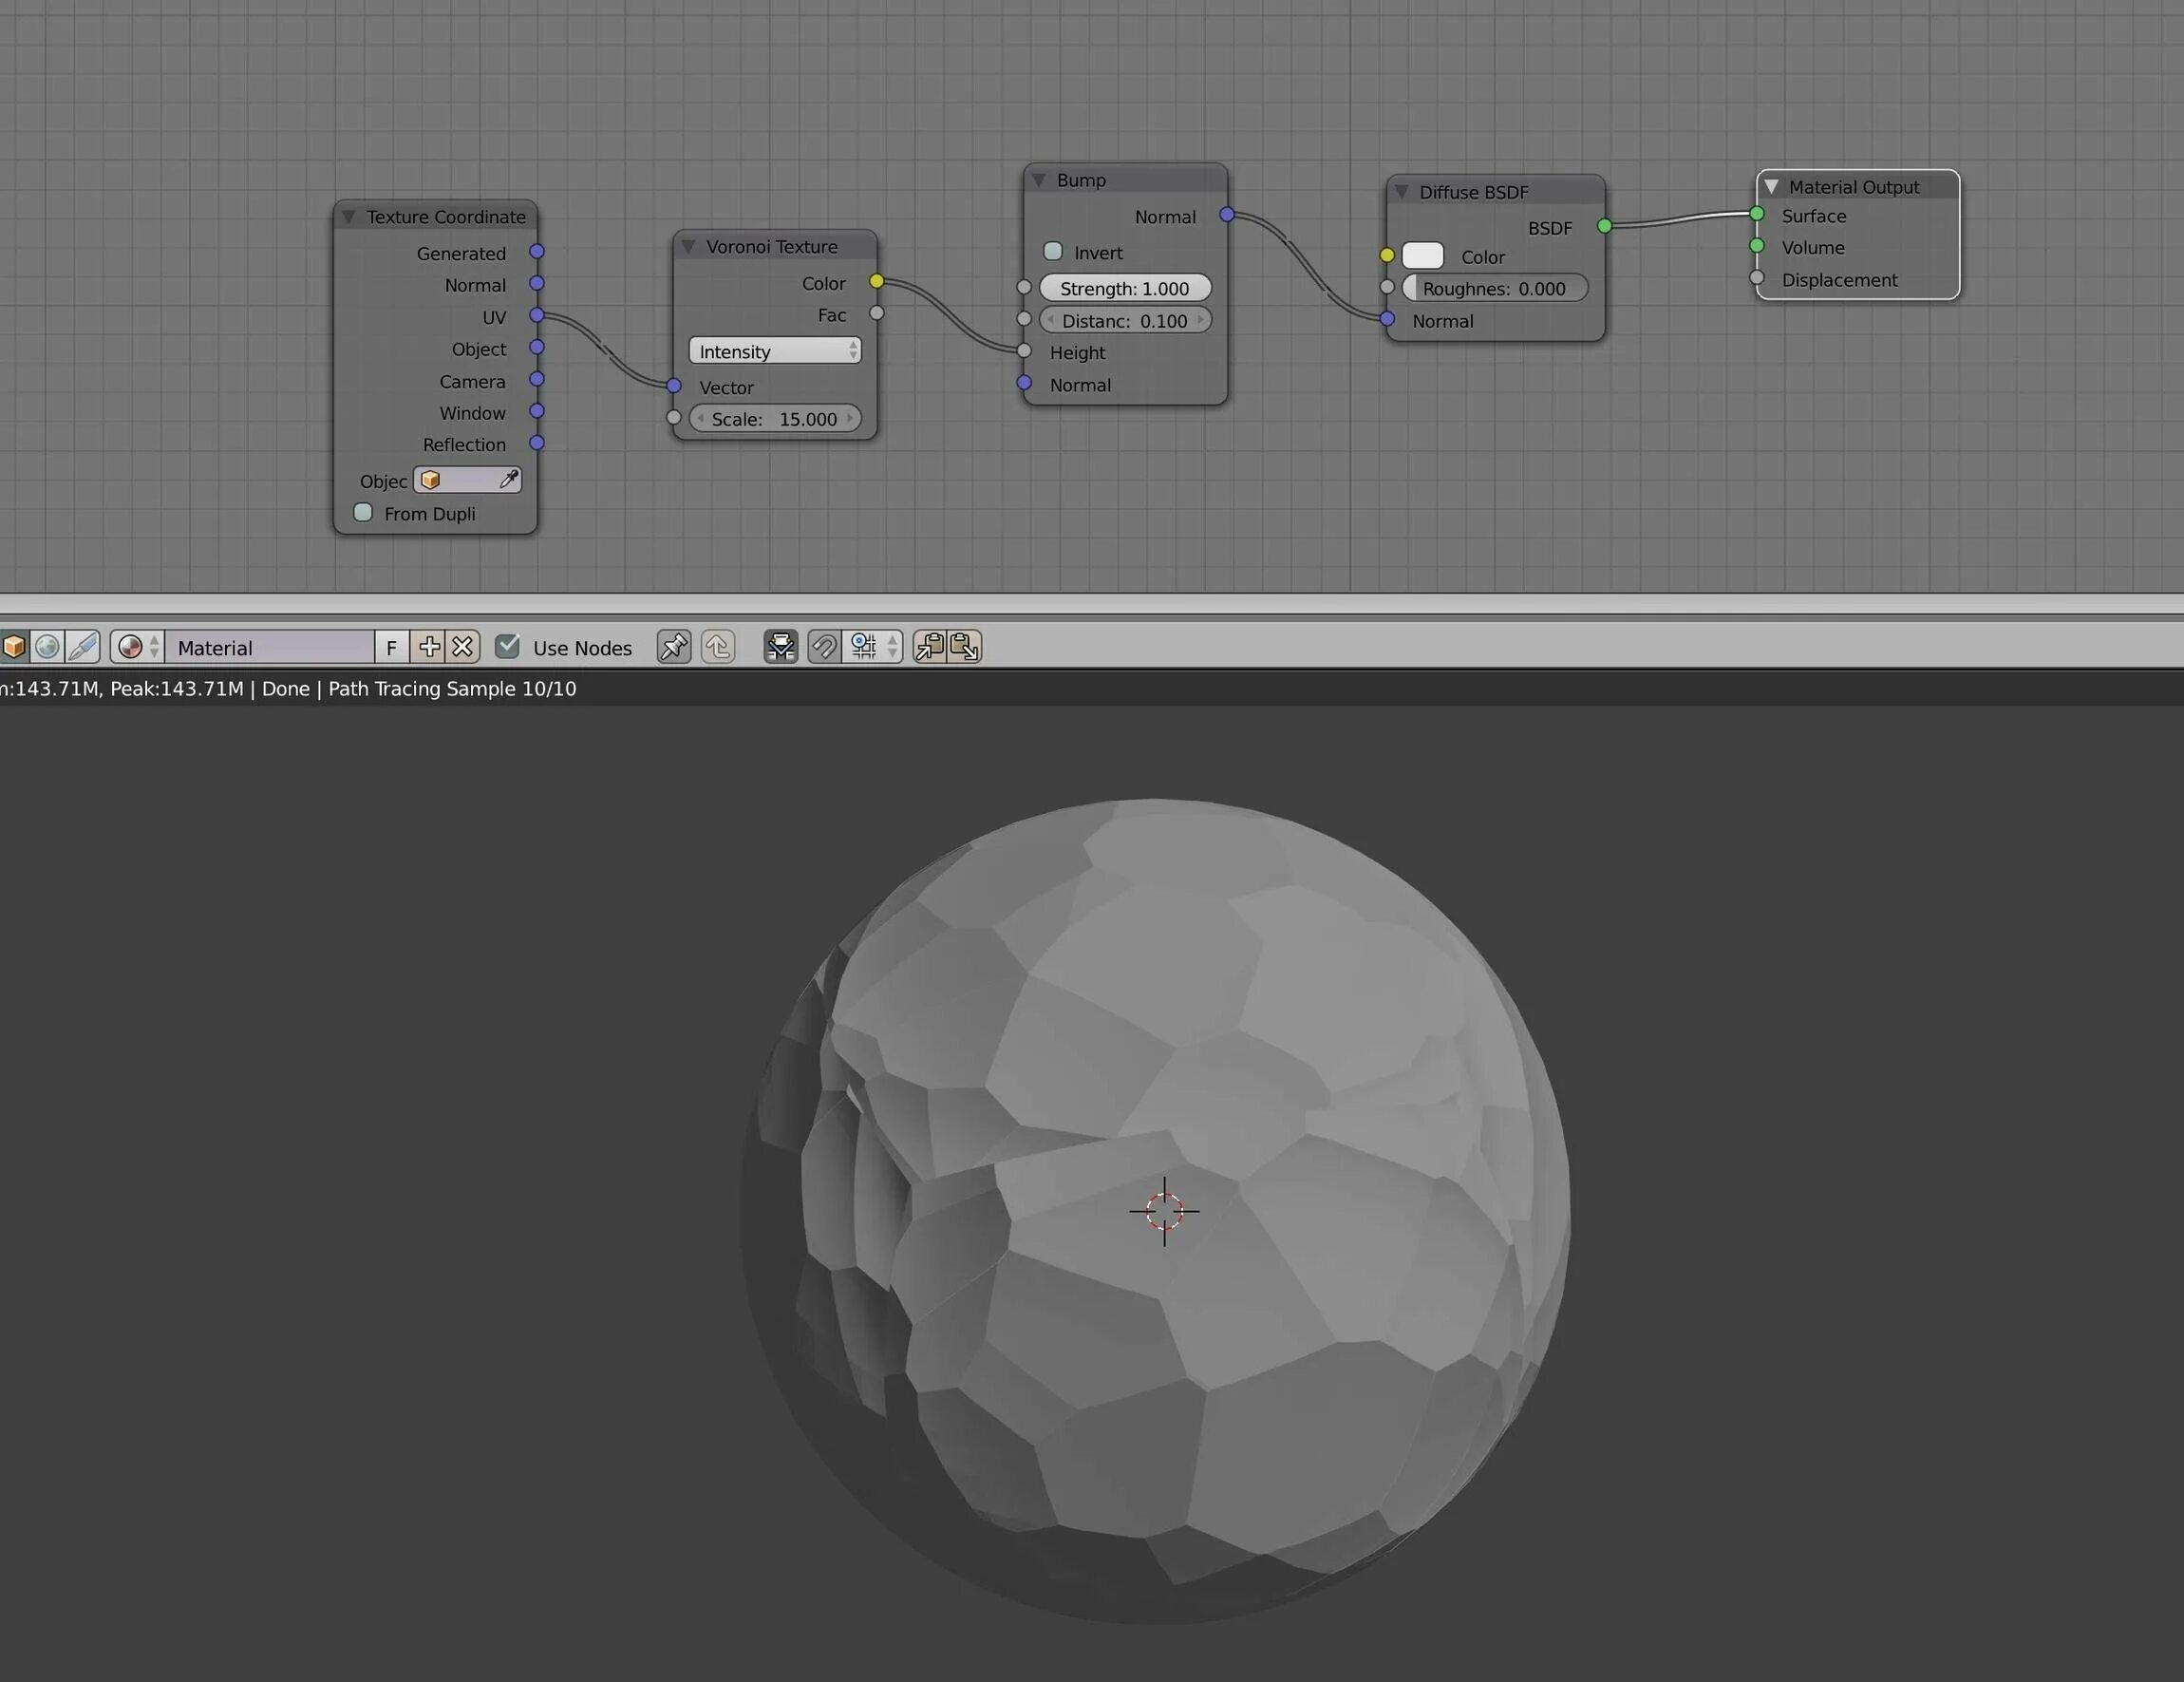2184x1682 pixels.
Task: Click the copy nodes to clipboard icon
Action: (929, 647)
